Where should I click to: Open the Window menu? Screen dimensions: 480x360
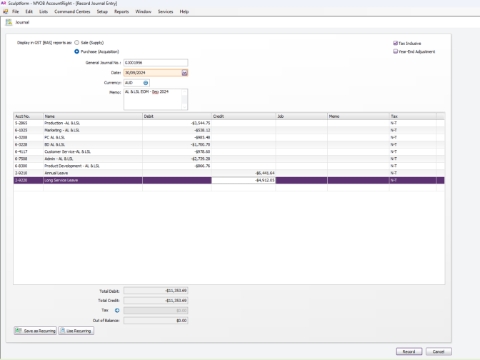143,12
